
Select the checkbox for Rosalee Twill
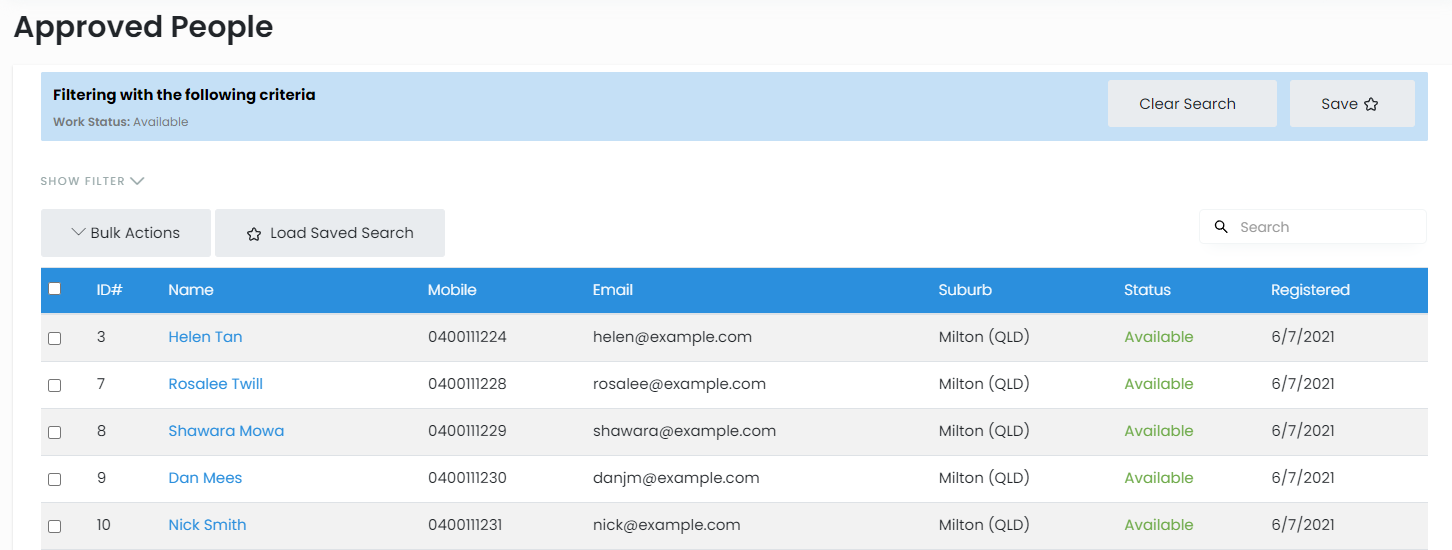click(x=55, y=385)
